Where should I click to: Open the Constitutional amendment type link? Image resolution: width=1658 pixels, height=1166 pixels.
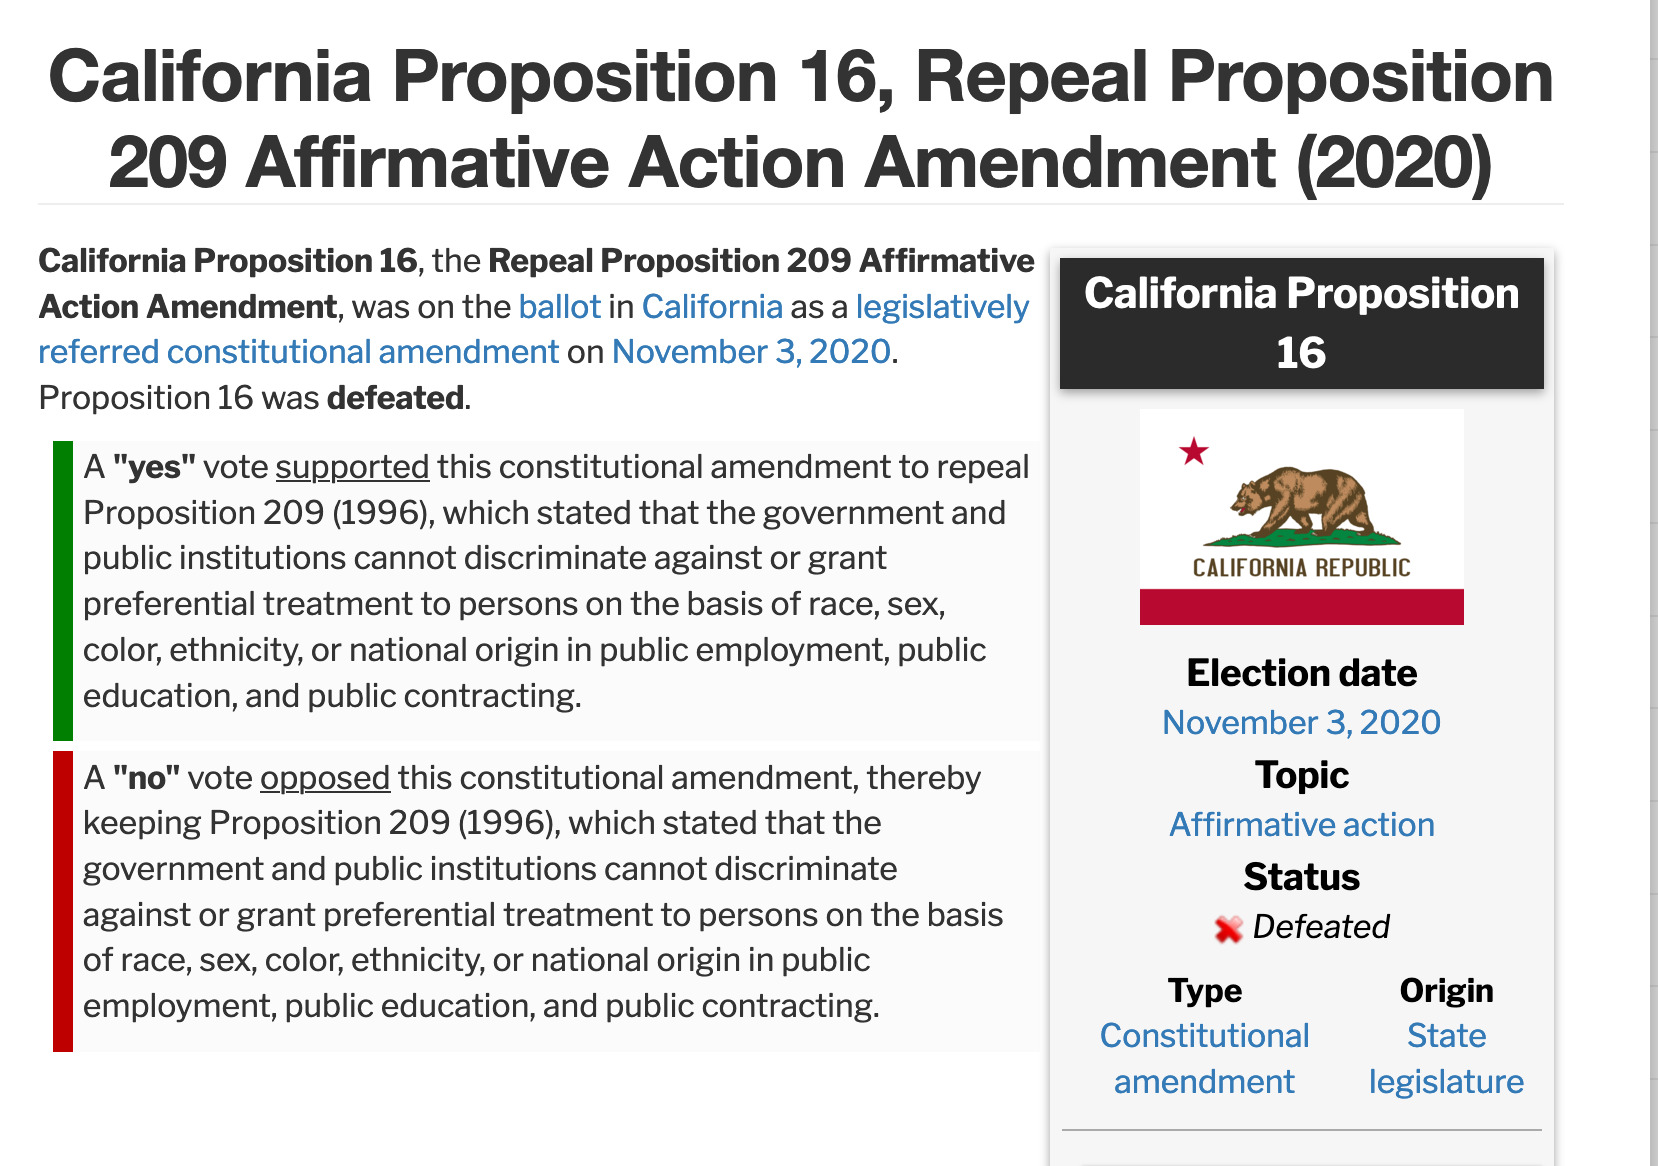point(1204,1058)
